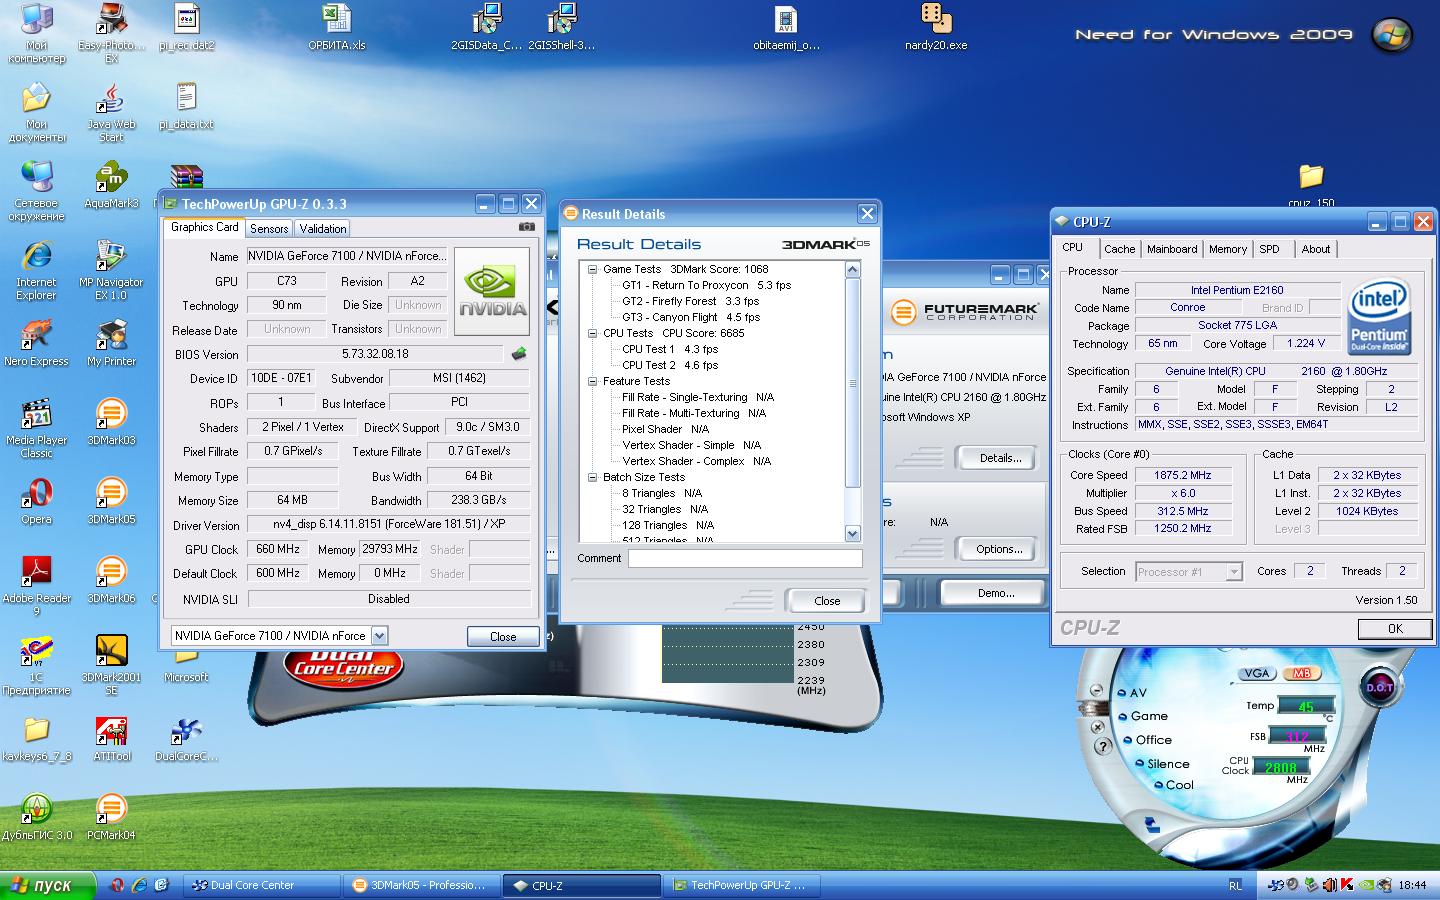1440x900 pixels.
Task: Open the GPU selection dropdown in GPU-Z
Action: tap(379, 635)
